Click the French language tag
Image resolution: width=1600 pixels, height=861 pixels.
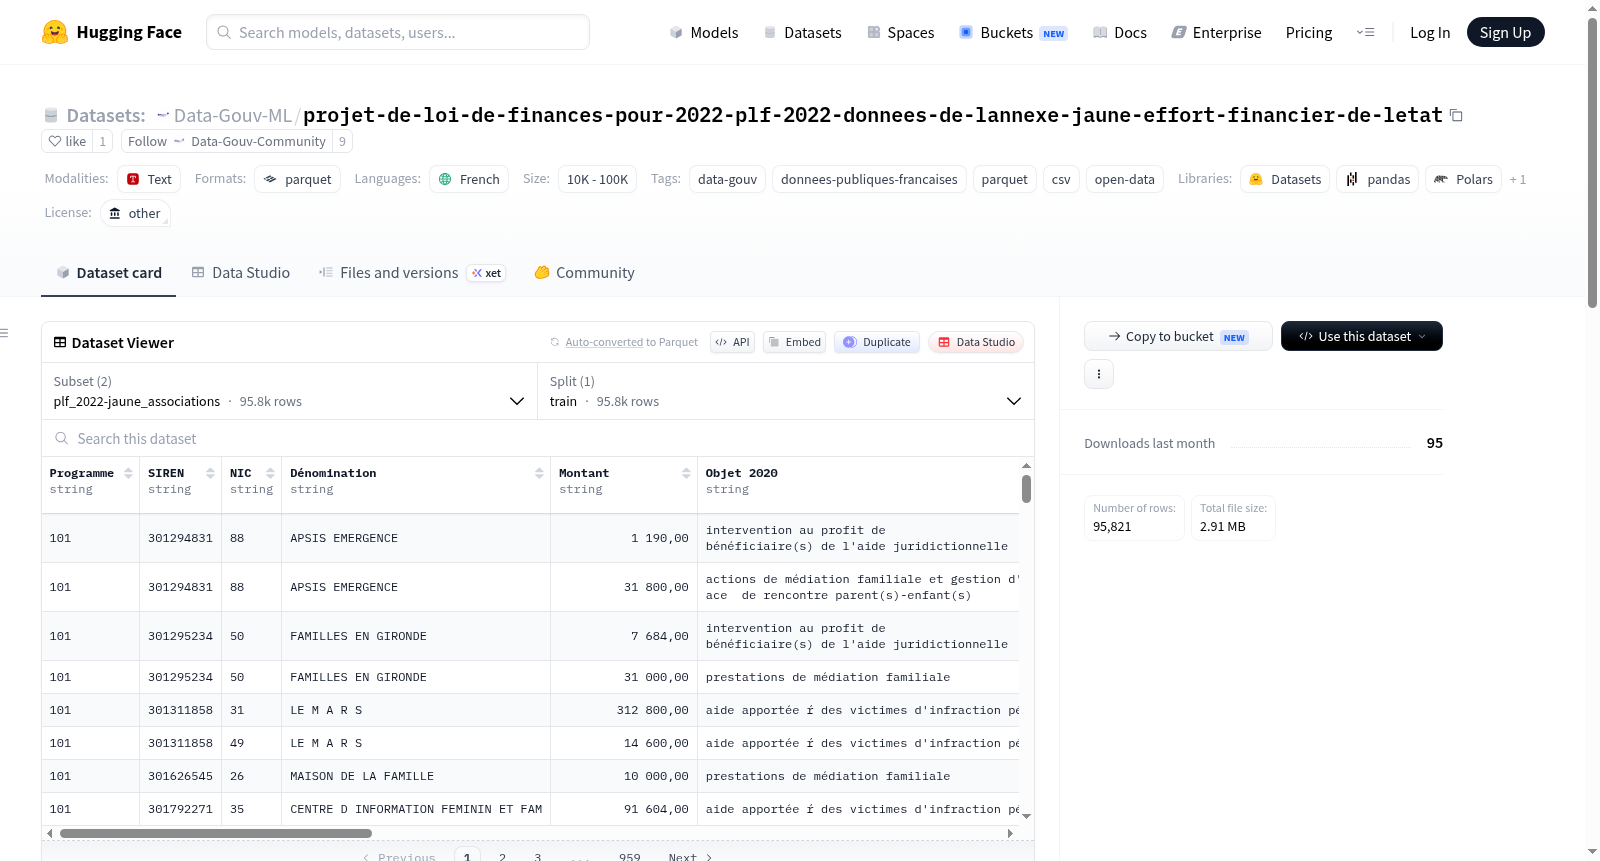coord(469,179)
